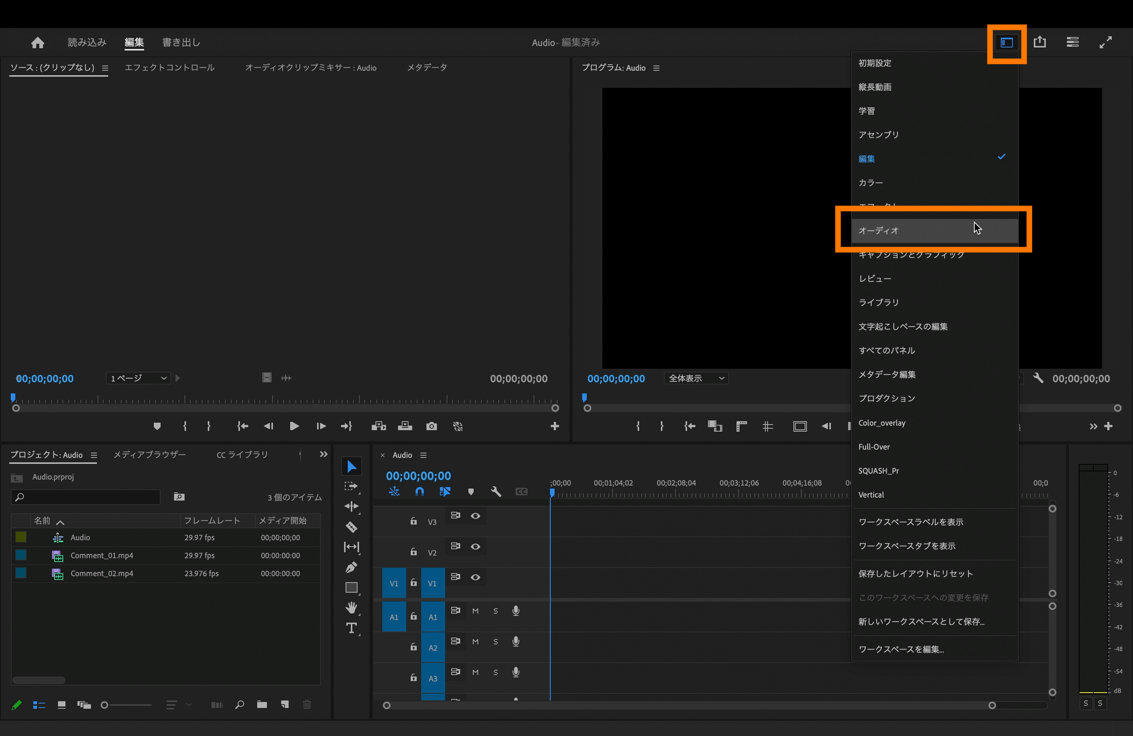Image resolution: width=1133 pixels, height=736 pixels.
Task: Switch Project panel to list view
Action: click(x=39, y=704)
